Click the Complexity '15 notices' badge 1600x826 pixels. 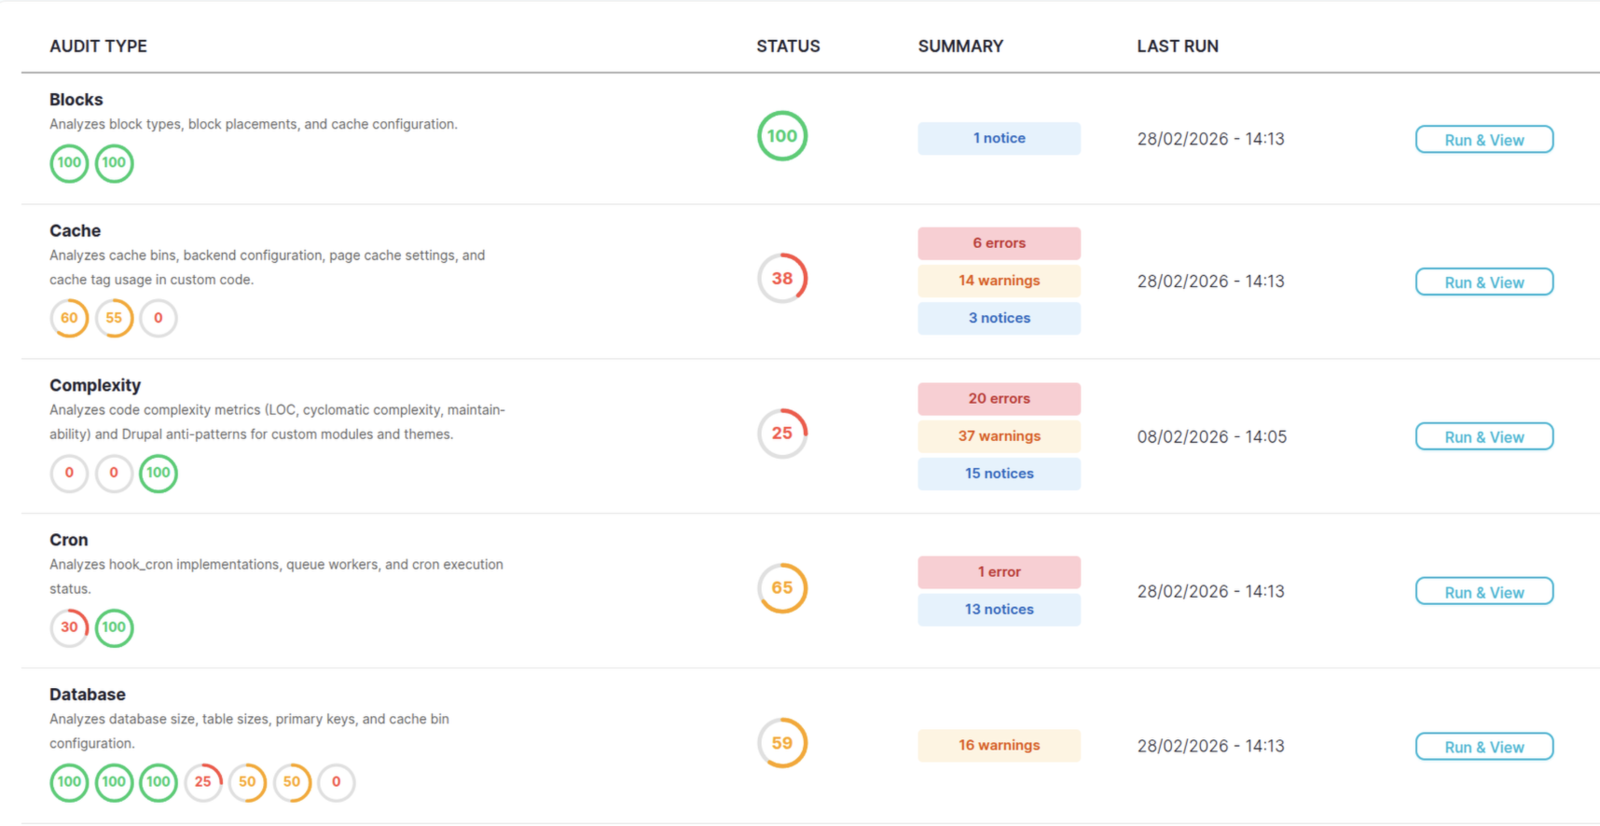pos(999,473)
